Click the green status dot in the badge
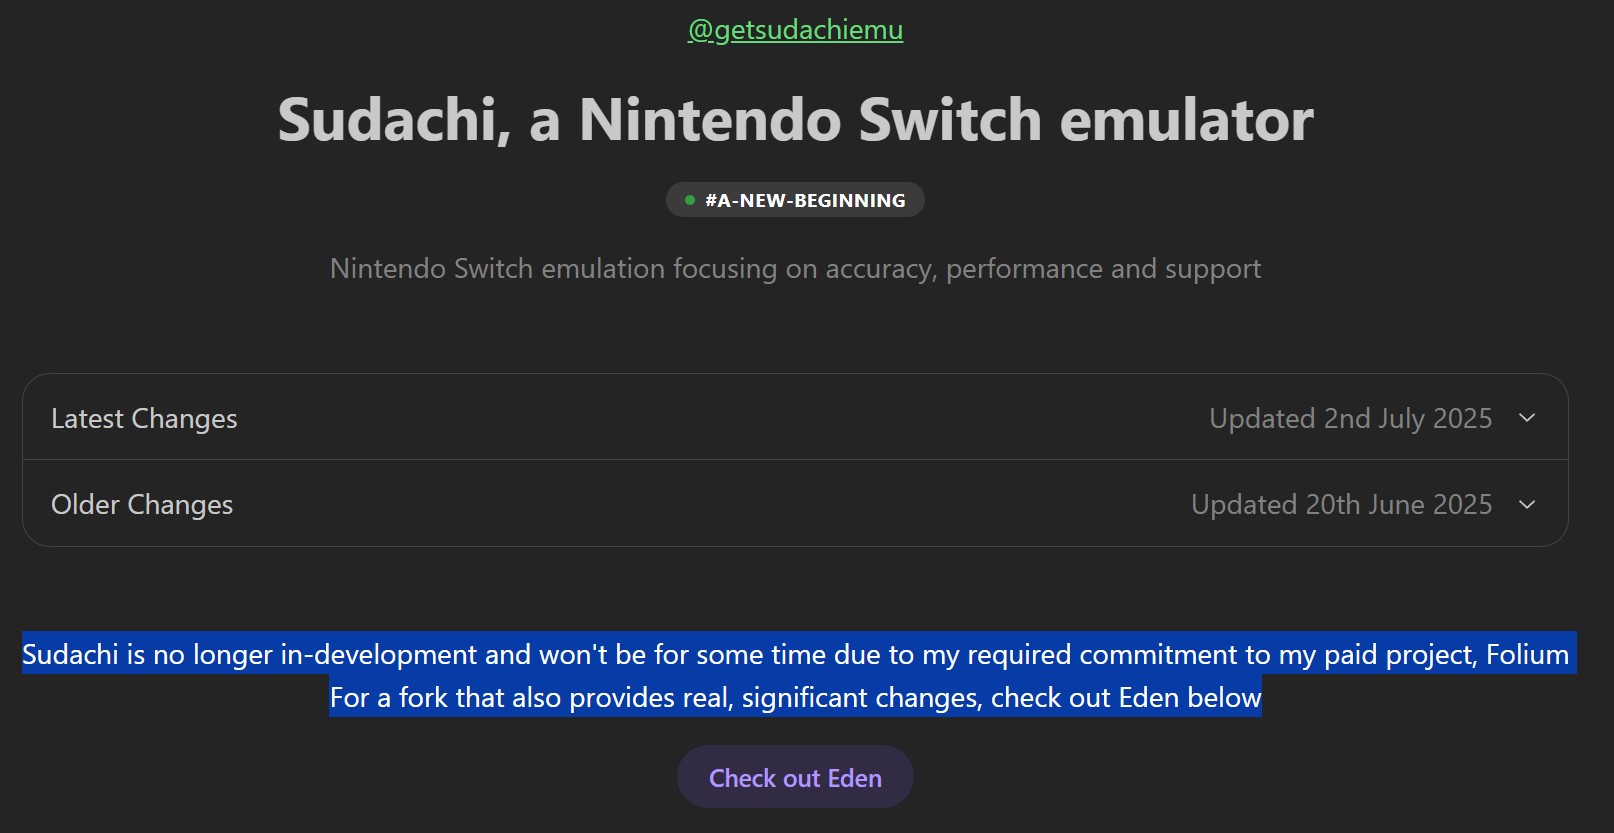 [x=691, y=199]
